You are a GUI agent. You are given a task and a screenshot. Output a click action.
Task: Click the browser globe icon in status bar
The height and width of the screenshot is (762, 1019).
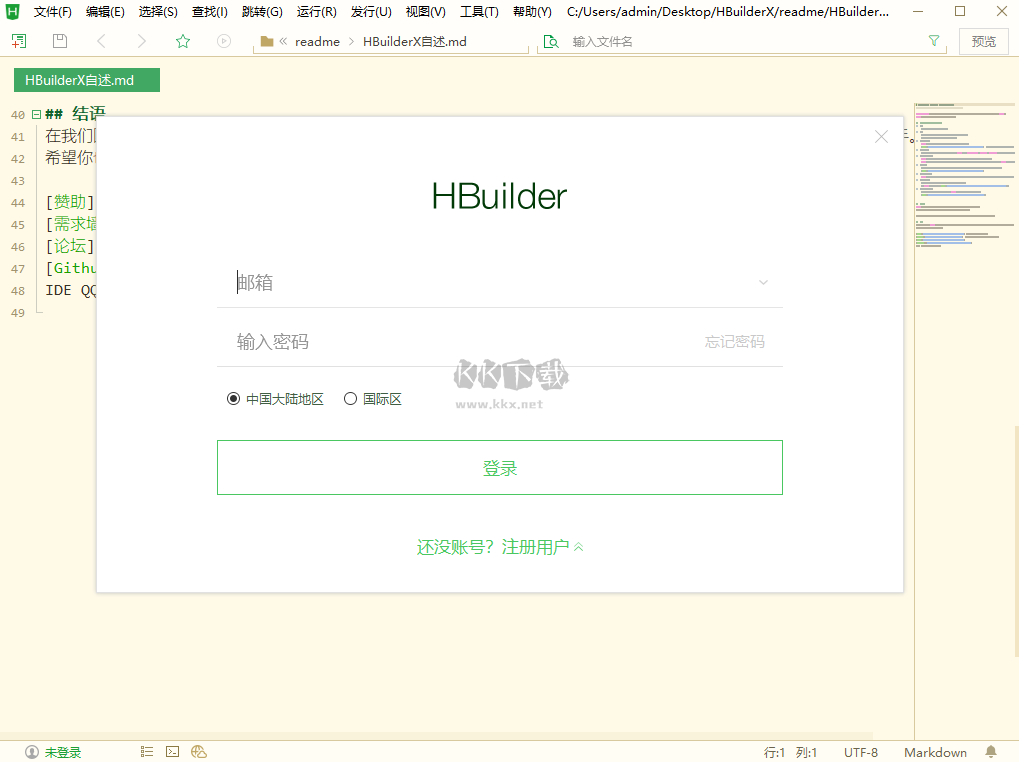199,752
